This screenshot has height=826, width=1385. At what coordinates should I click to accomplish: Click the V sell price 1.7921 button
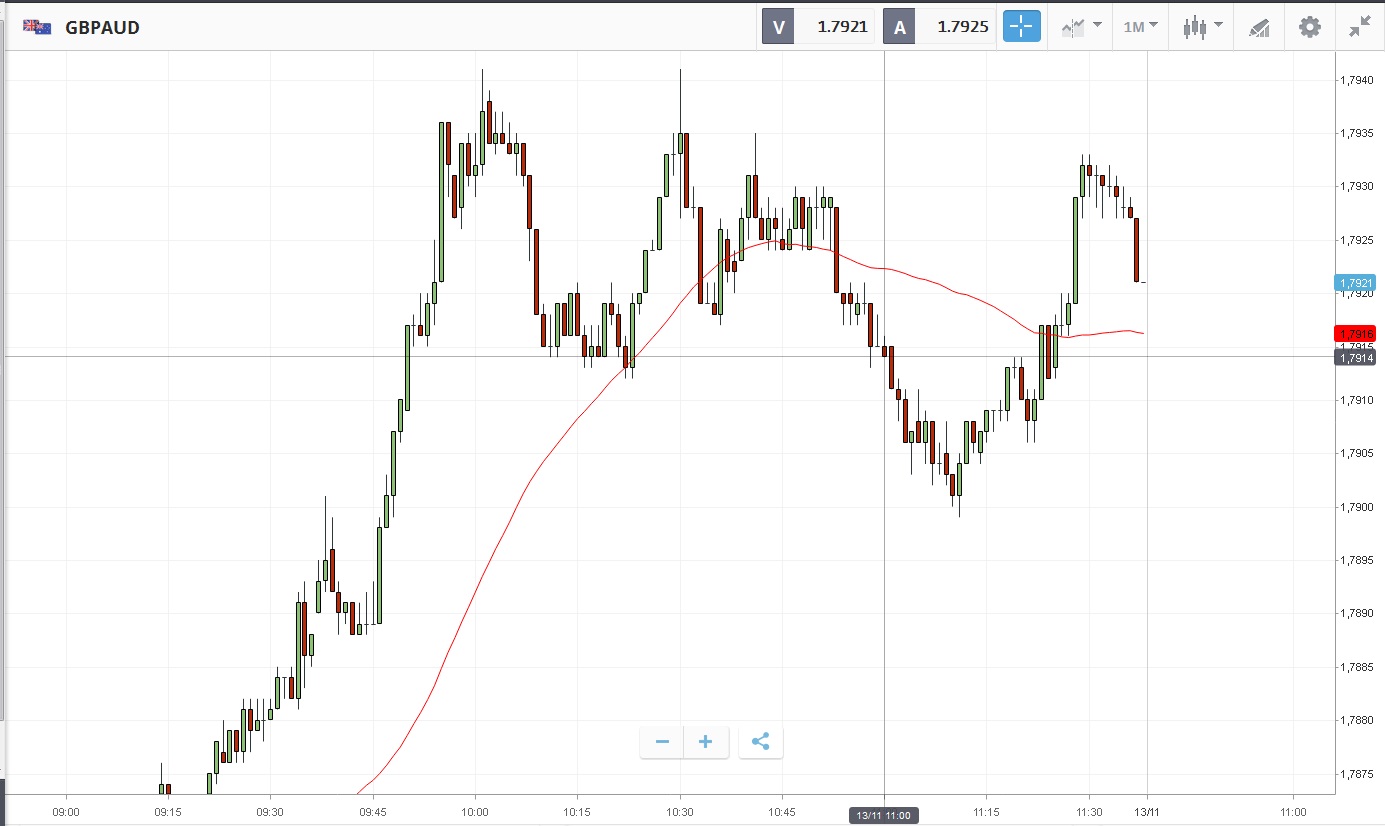click(818, 27)
